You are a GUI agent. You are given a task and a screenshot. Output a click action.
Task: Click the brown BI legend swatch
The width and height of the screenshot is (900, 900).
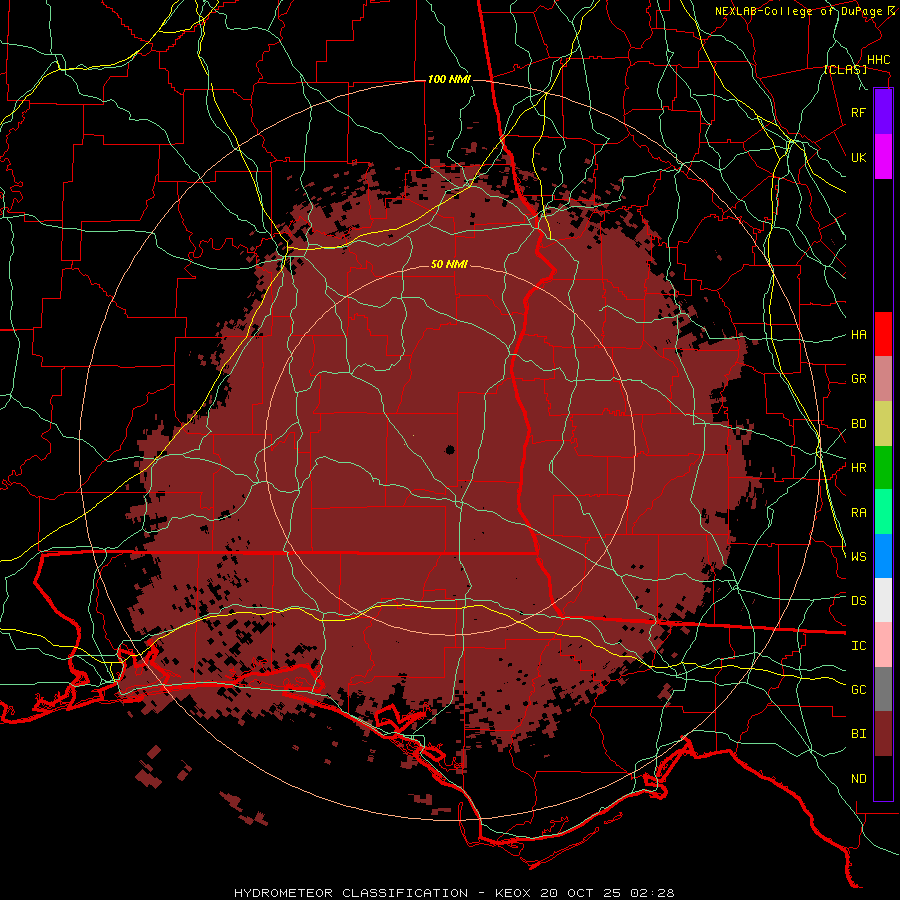(x=883, y=734)
